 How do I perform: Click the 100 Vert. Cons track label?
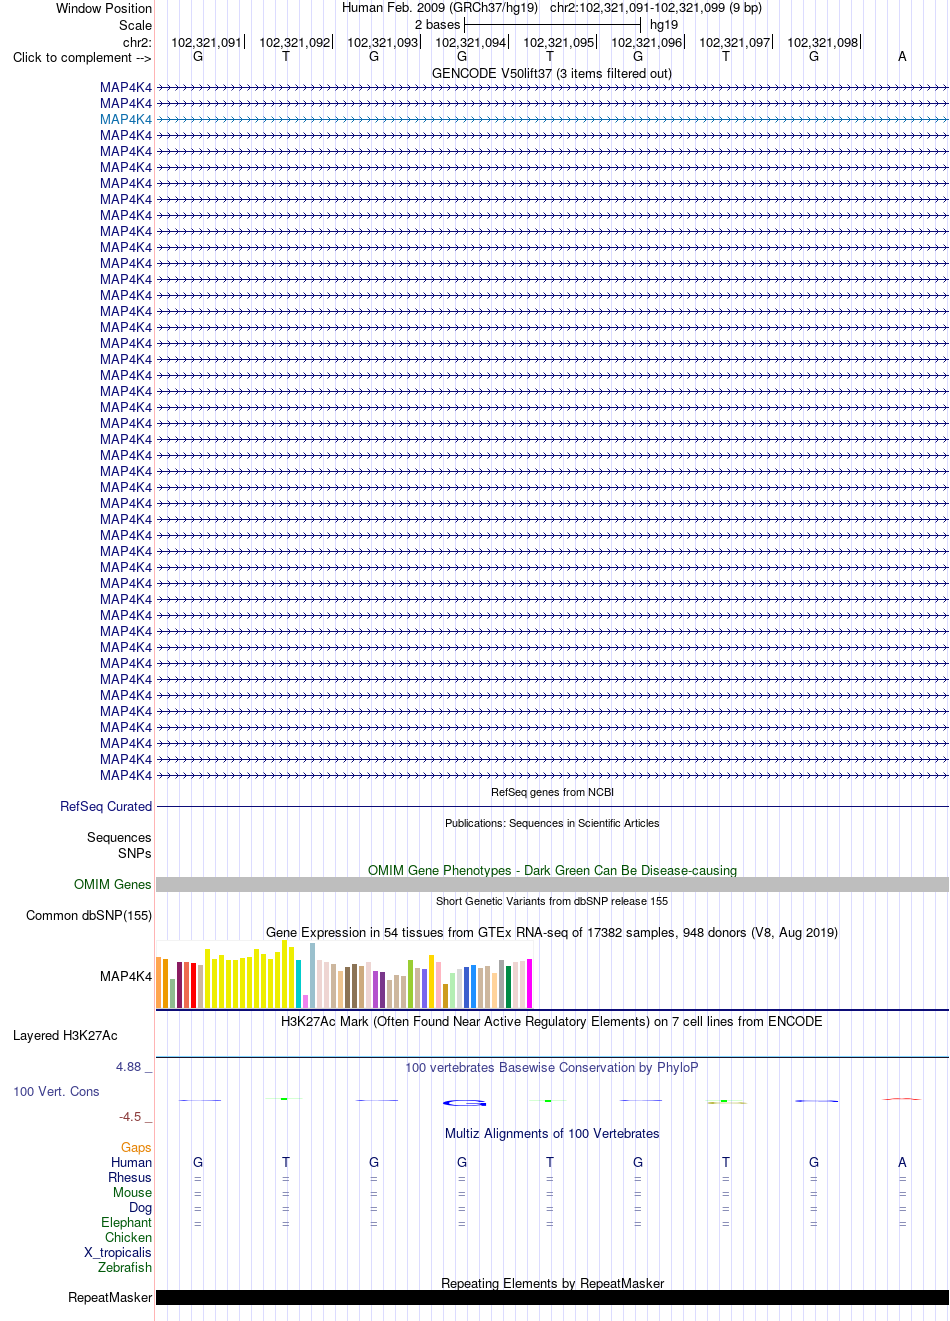pos(56,1091)
